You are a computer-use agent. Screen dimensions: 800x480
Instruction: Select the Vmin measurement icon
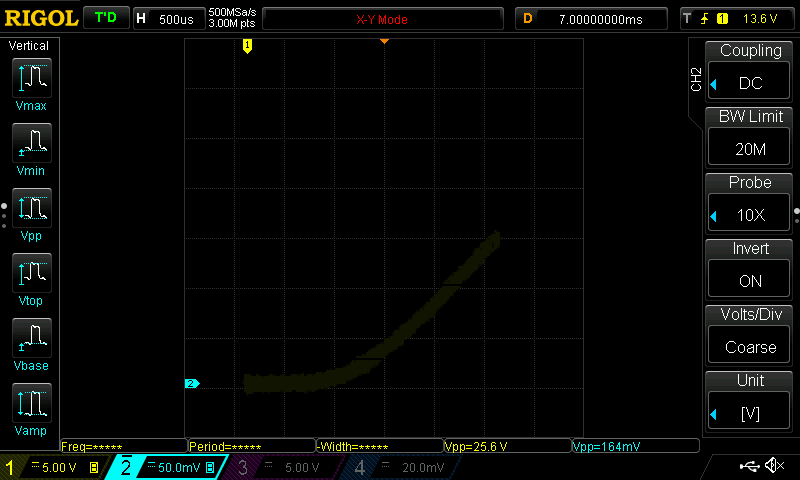[32, 143]
